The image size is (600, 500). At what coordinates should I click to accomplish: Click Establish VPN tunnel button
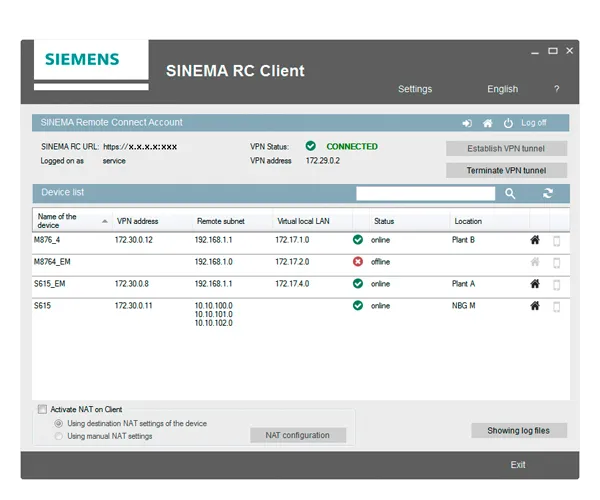point(506,148)
